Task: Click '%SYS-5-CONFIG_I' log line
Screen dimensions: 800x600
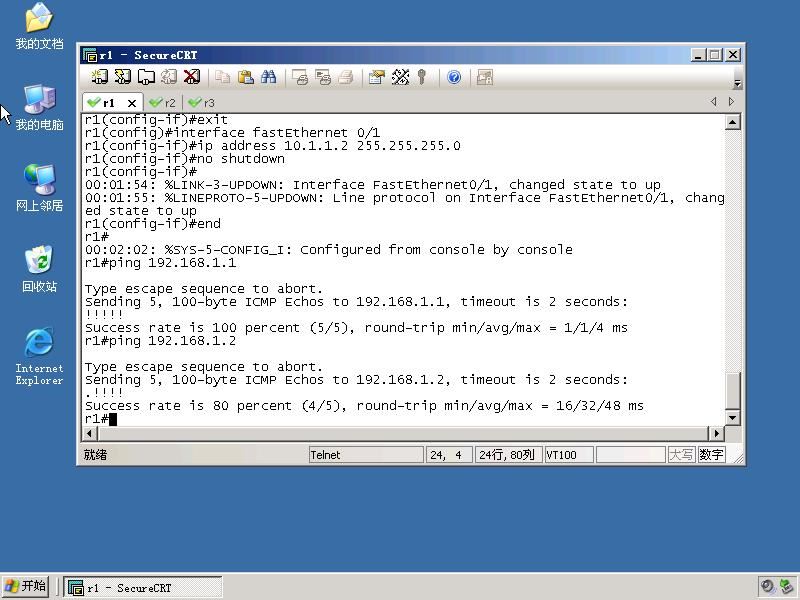Action: pyautogui.click(x=329, y=250)
